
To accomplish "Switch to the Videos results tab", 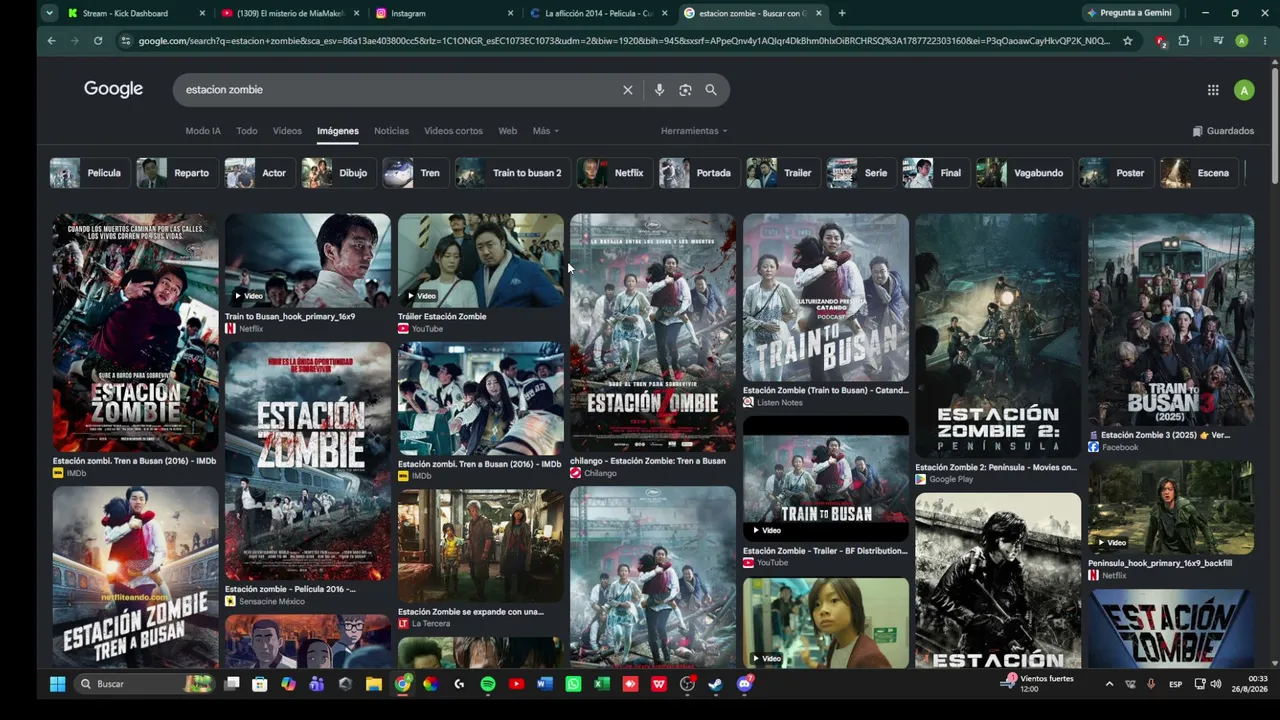I will (x=287, y=131).
